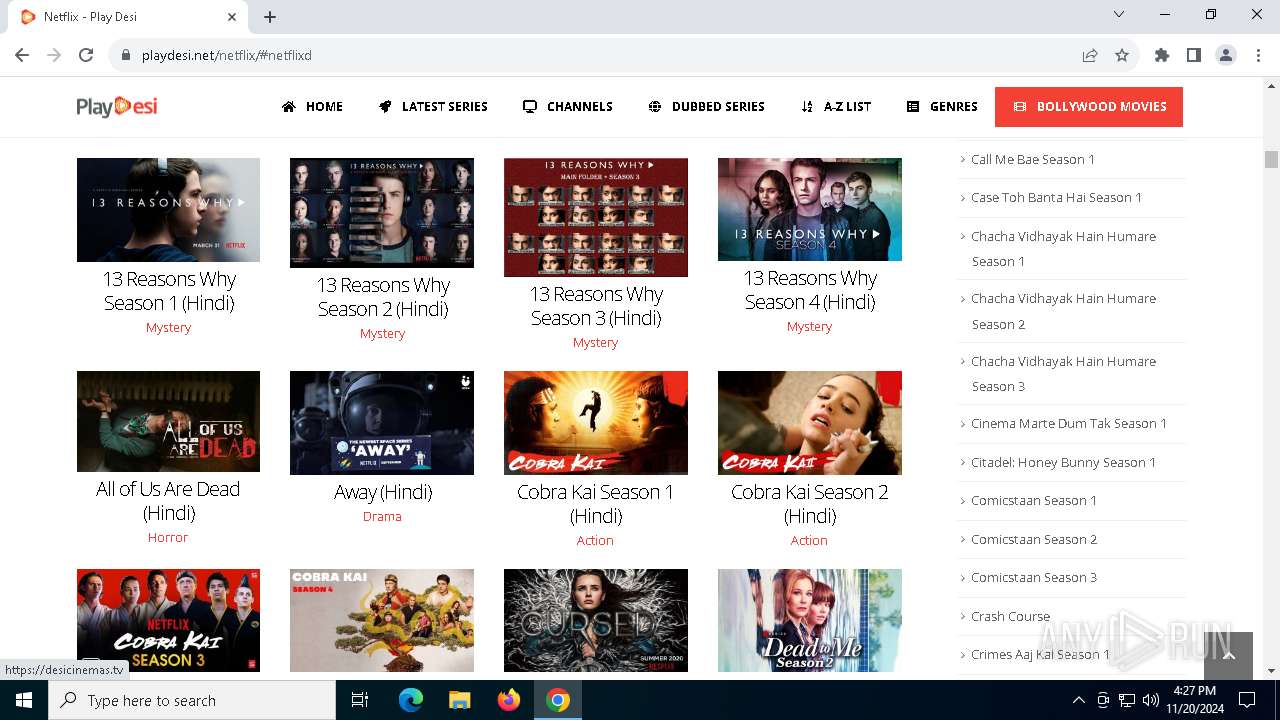Open Task View on the taskbar
This screenshot has height=720, width=1280.
pos(360,700)
